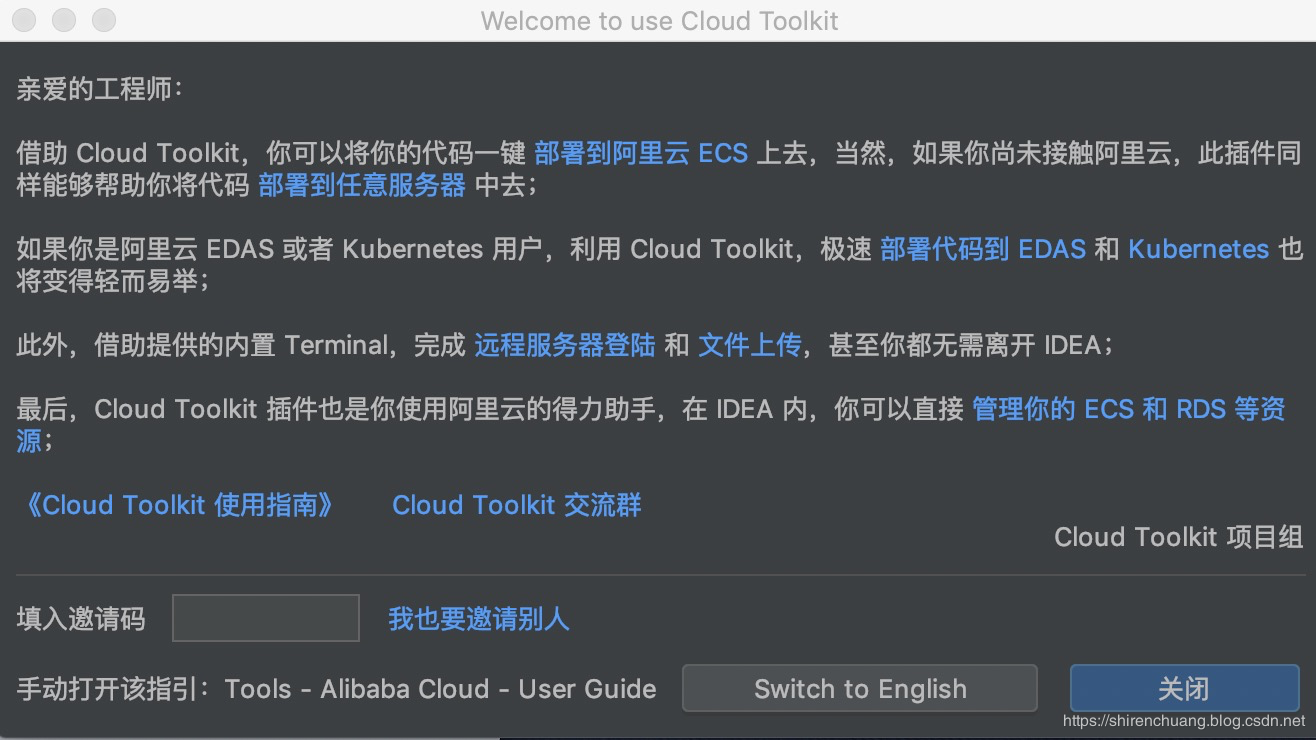Click the Cloud Toolkit 项目组 signature text

(x=1179, y=537)
